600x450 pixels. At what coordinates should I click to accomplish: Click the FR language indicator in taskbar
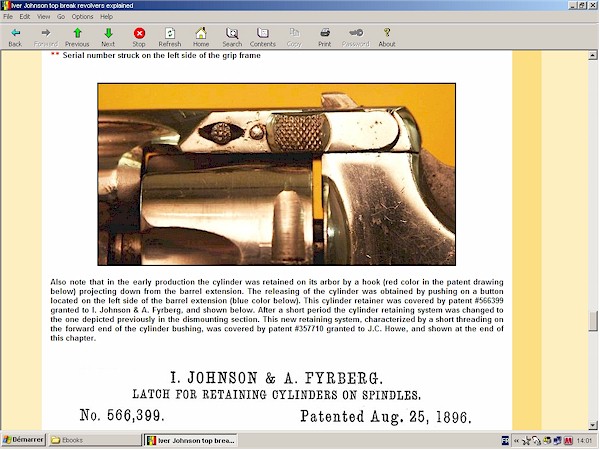click(x=505, y=441)
